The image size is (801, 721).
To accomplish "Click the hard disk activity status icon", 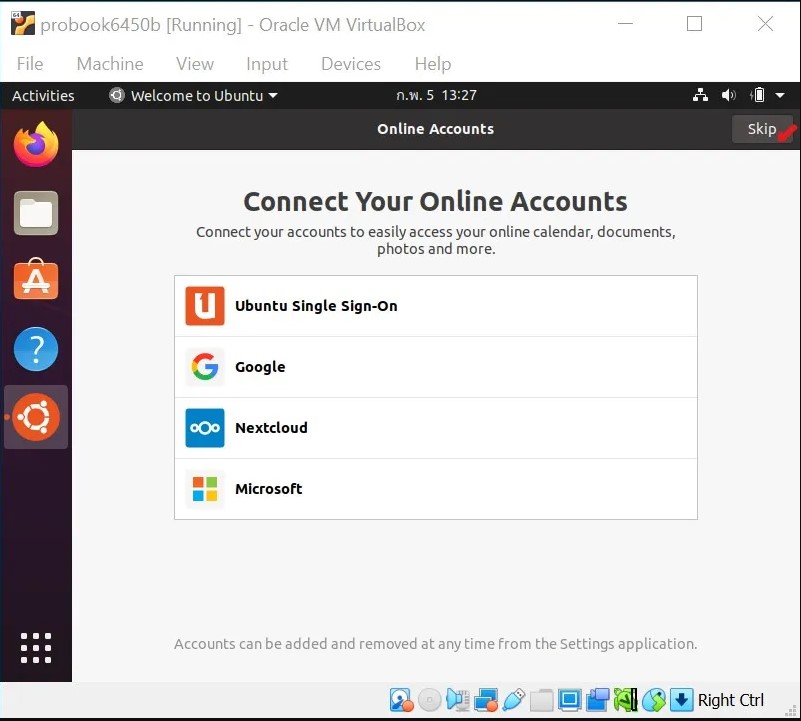I will 402,700.
